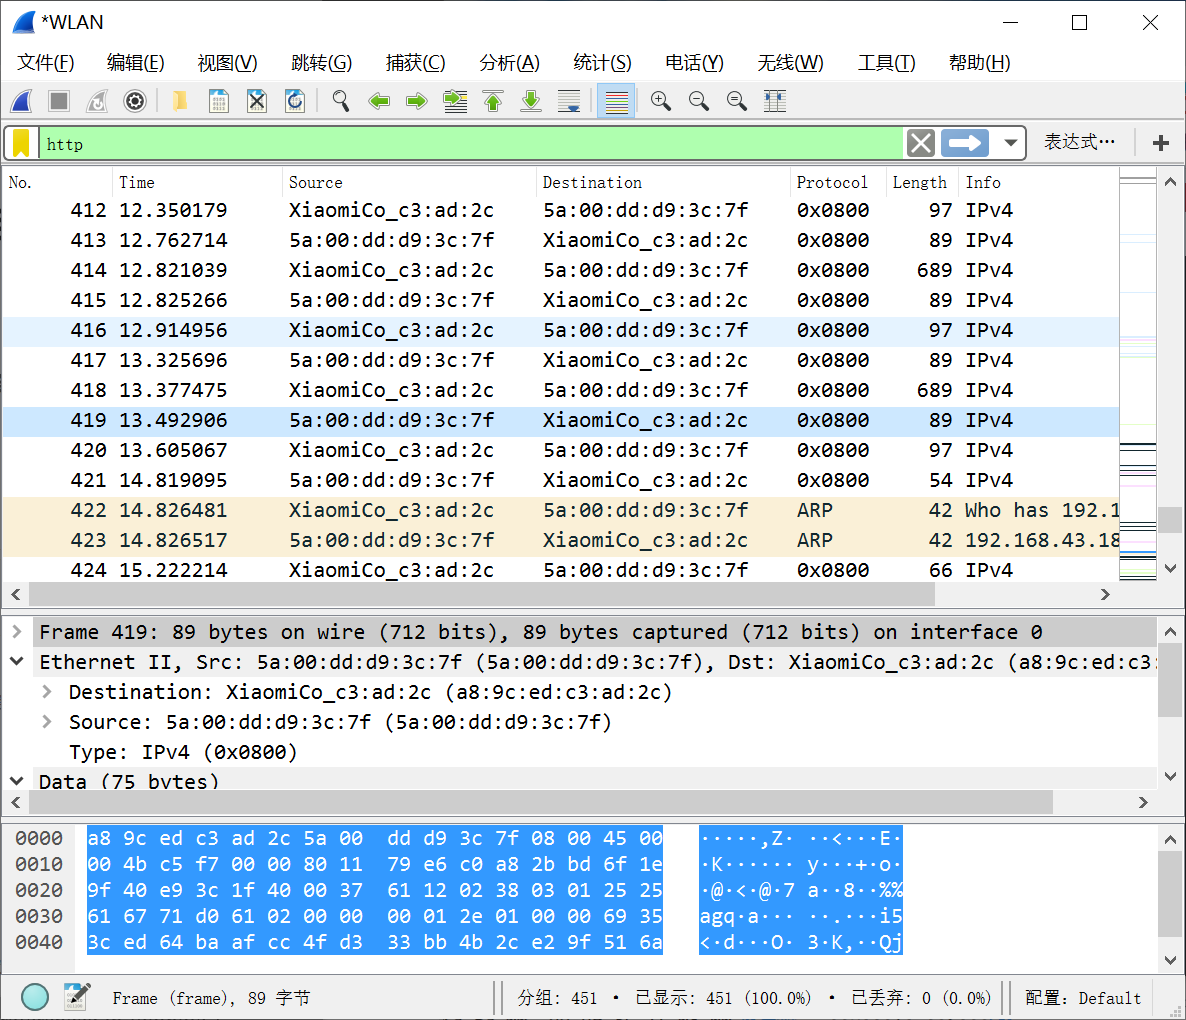
Task: Open the 帮助(H) menu
Action: click(980, 63)
